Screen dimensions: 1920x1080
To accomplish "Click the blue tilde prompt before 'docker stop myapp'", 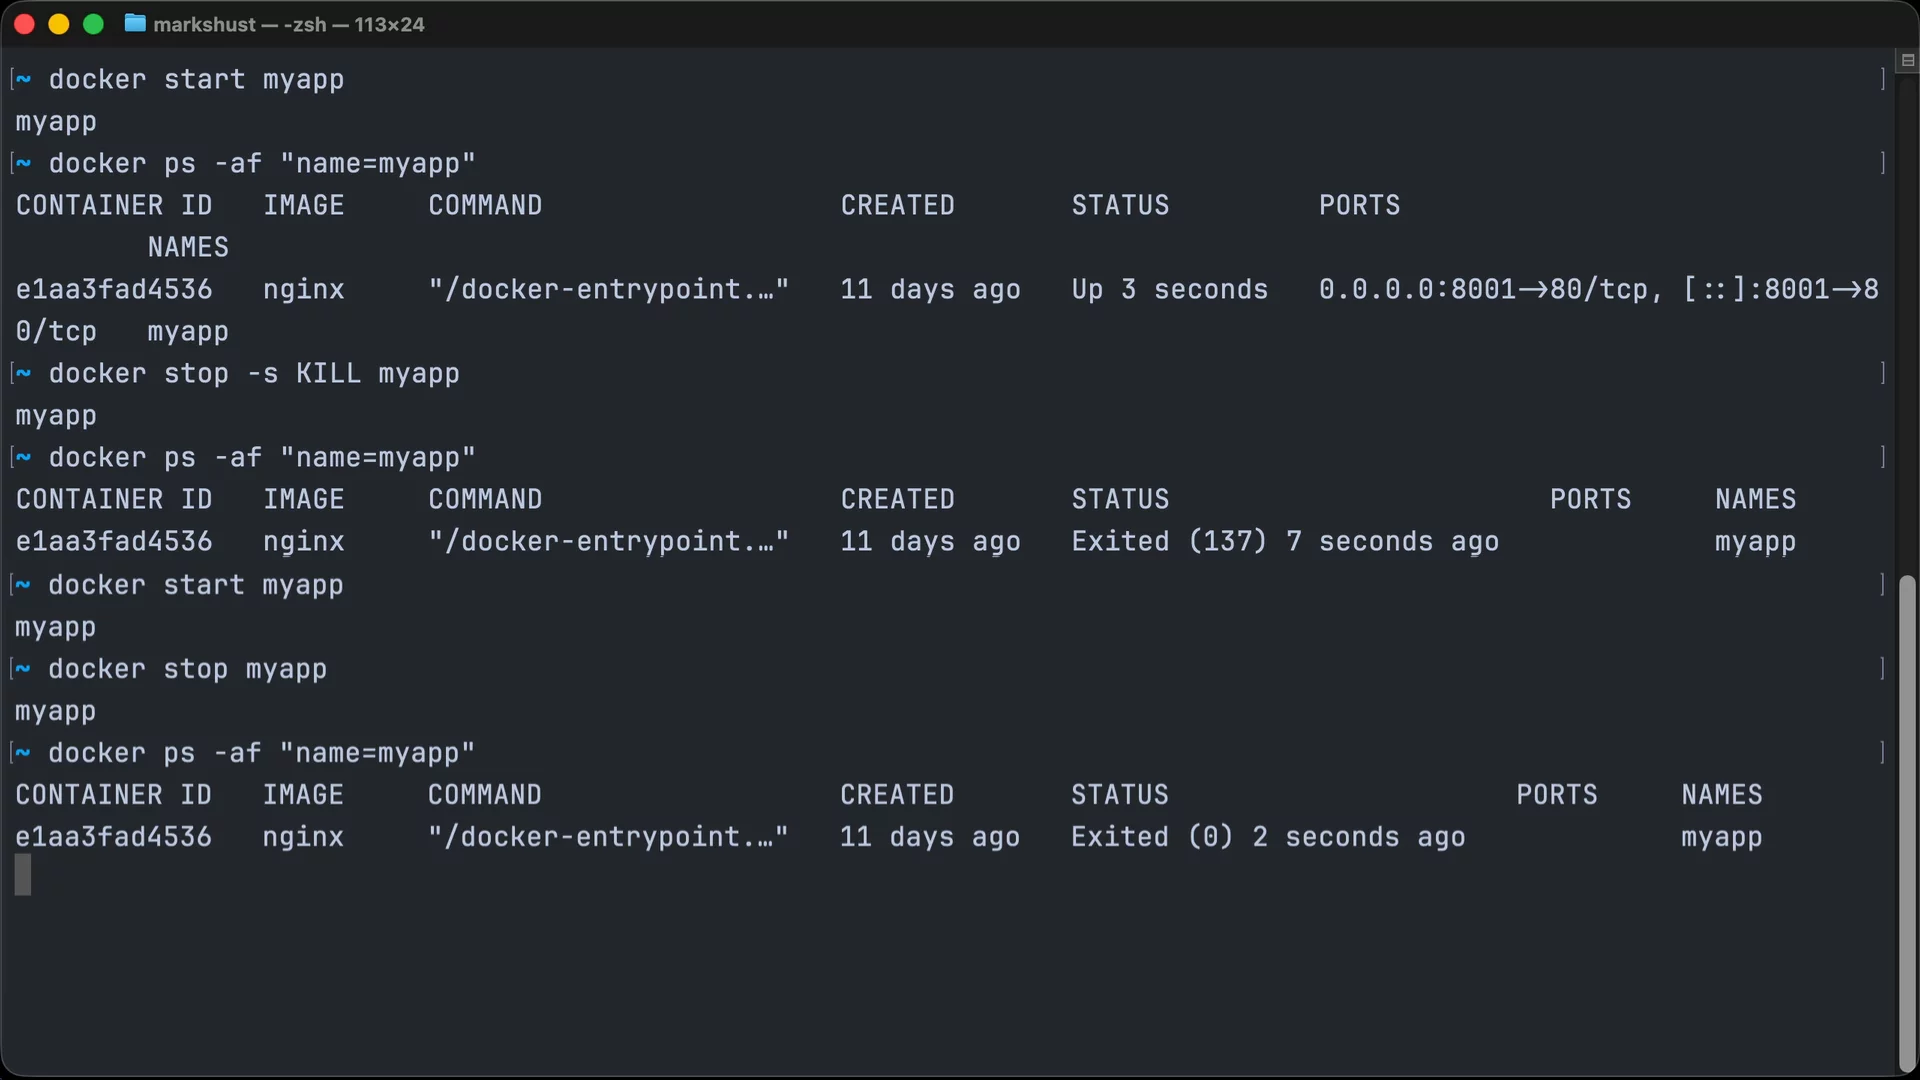I will pyautogui.click(x=23, y=668).
